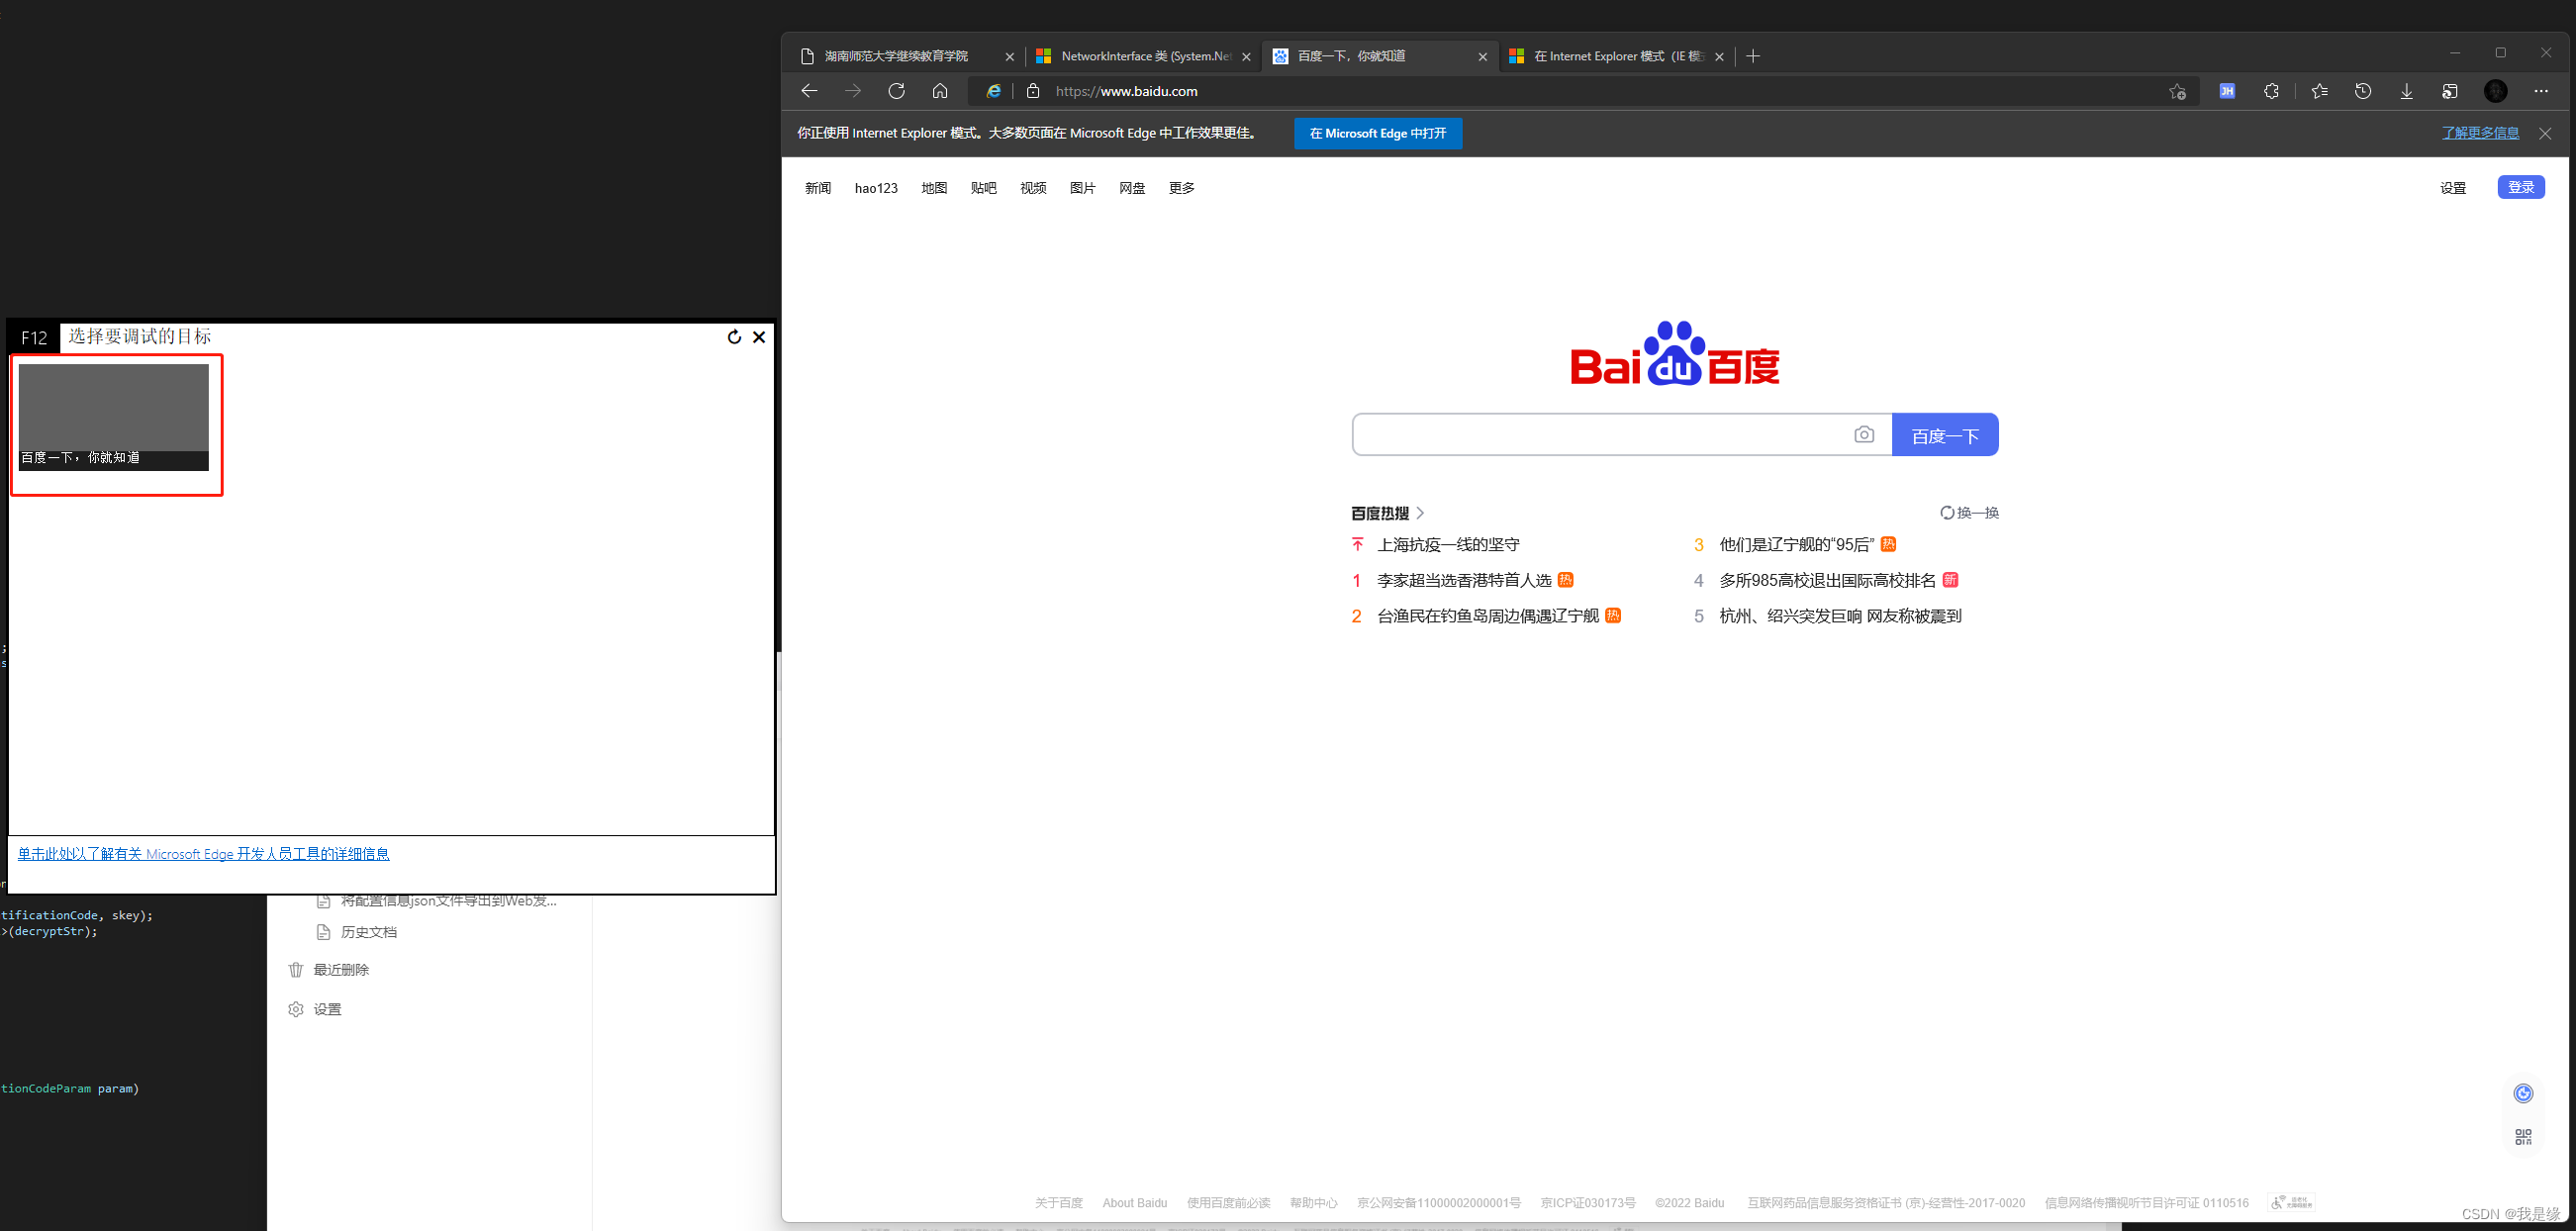The height and width of the screenshot is (1231, 2576).
Task: Refresh the F12 debug target list
Action: tap(734, 337)
